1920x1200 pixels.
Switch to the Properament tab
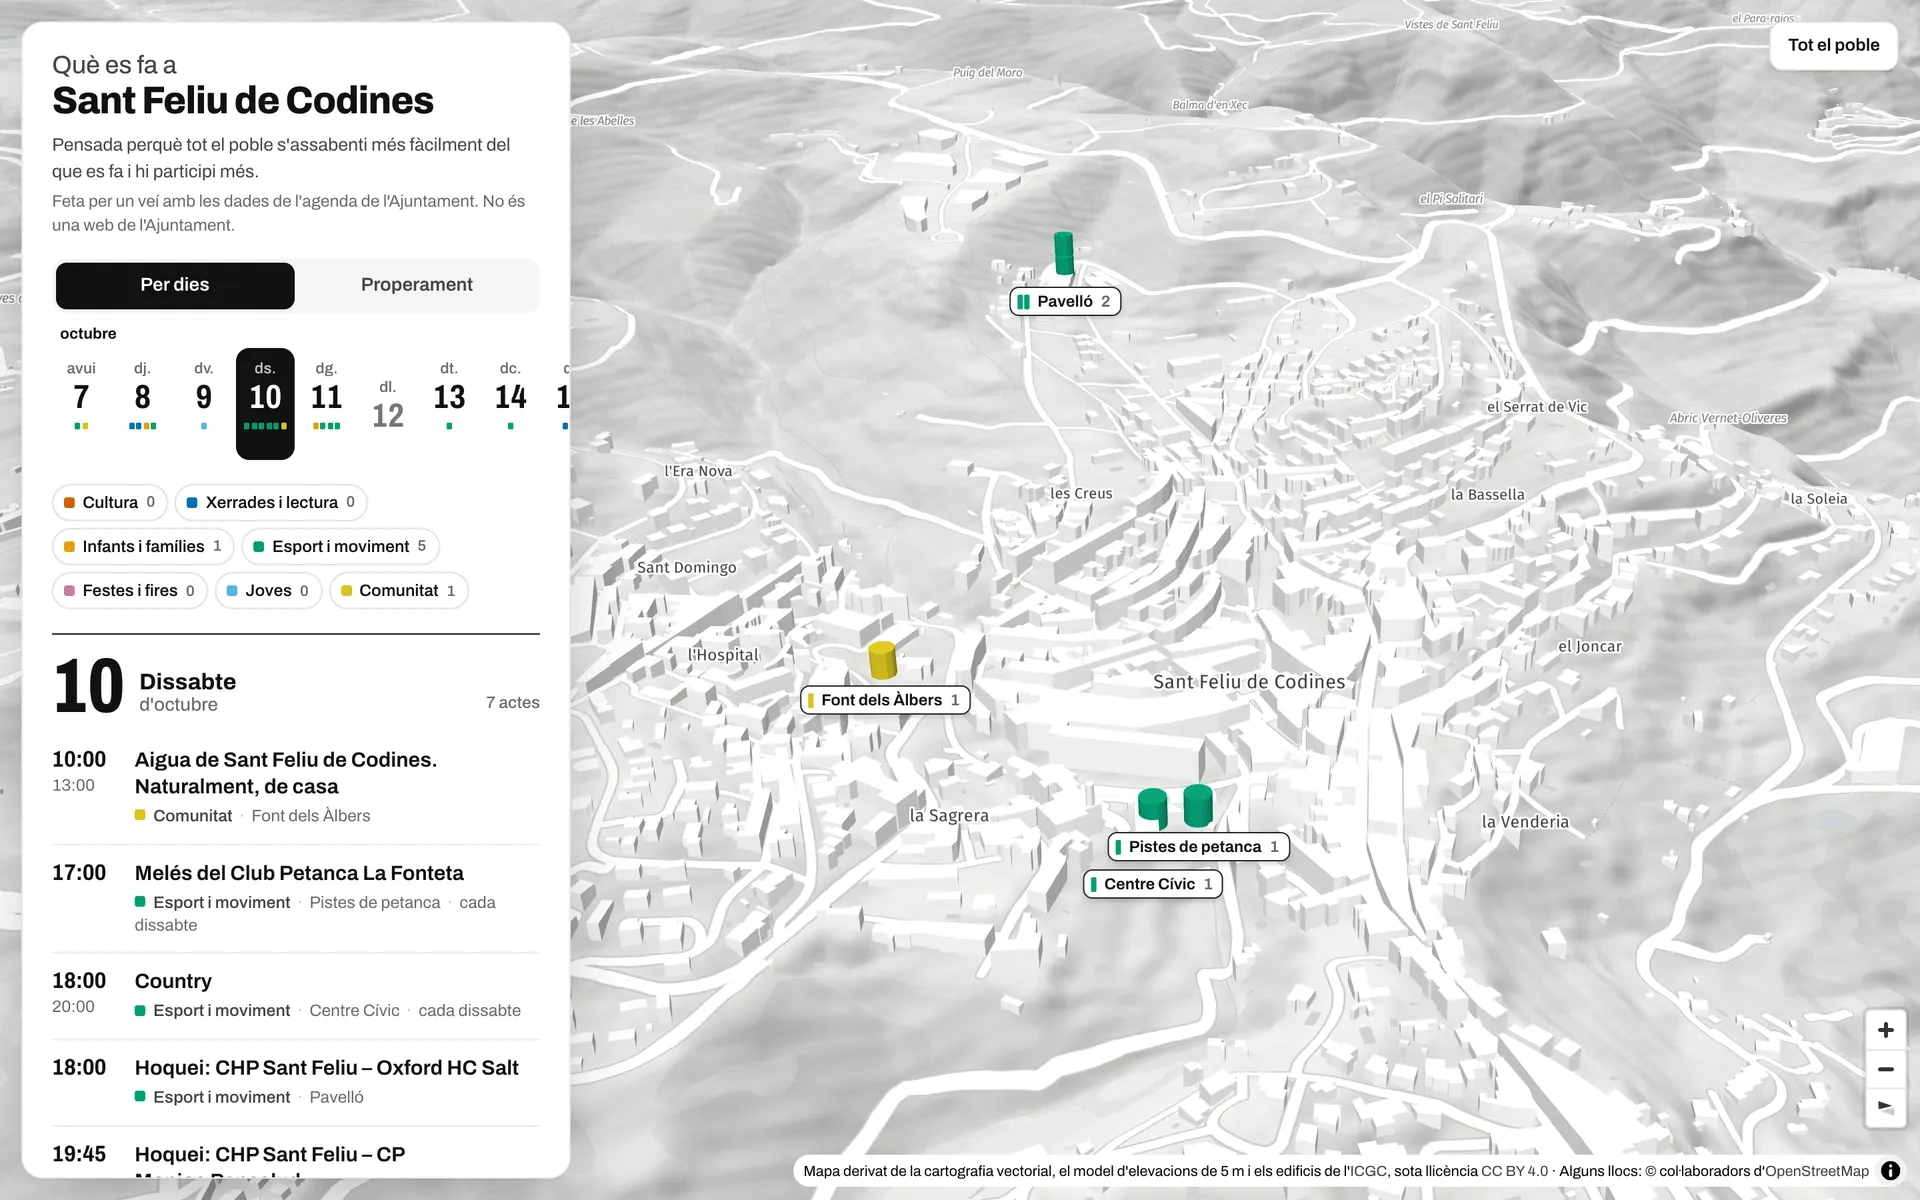tap(417, 285)
